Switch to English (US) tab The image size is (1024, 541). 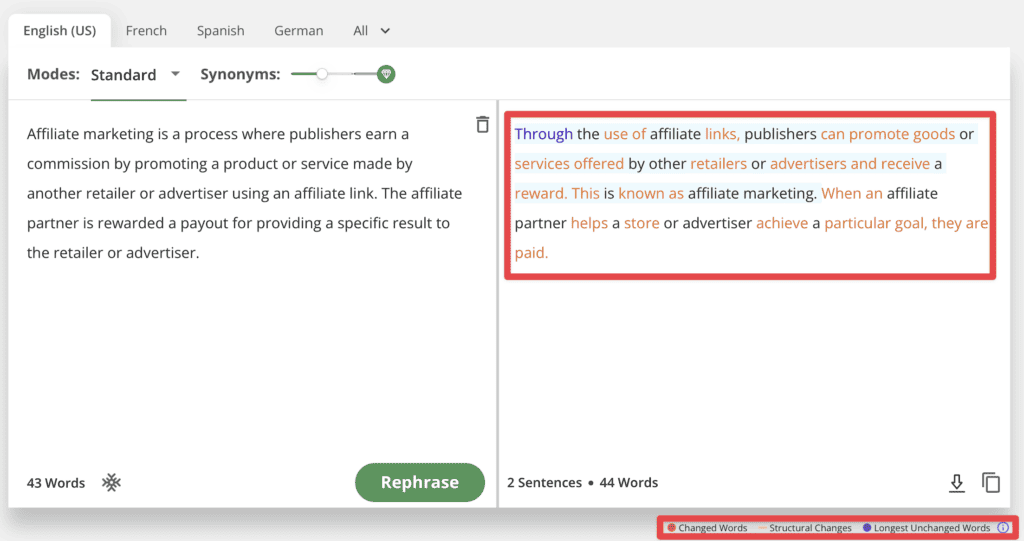(x=59, y=31)
